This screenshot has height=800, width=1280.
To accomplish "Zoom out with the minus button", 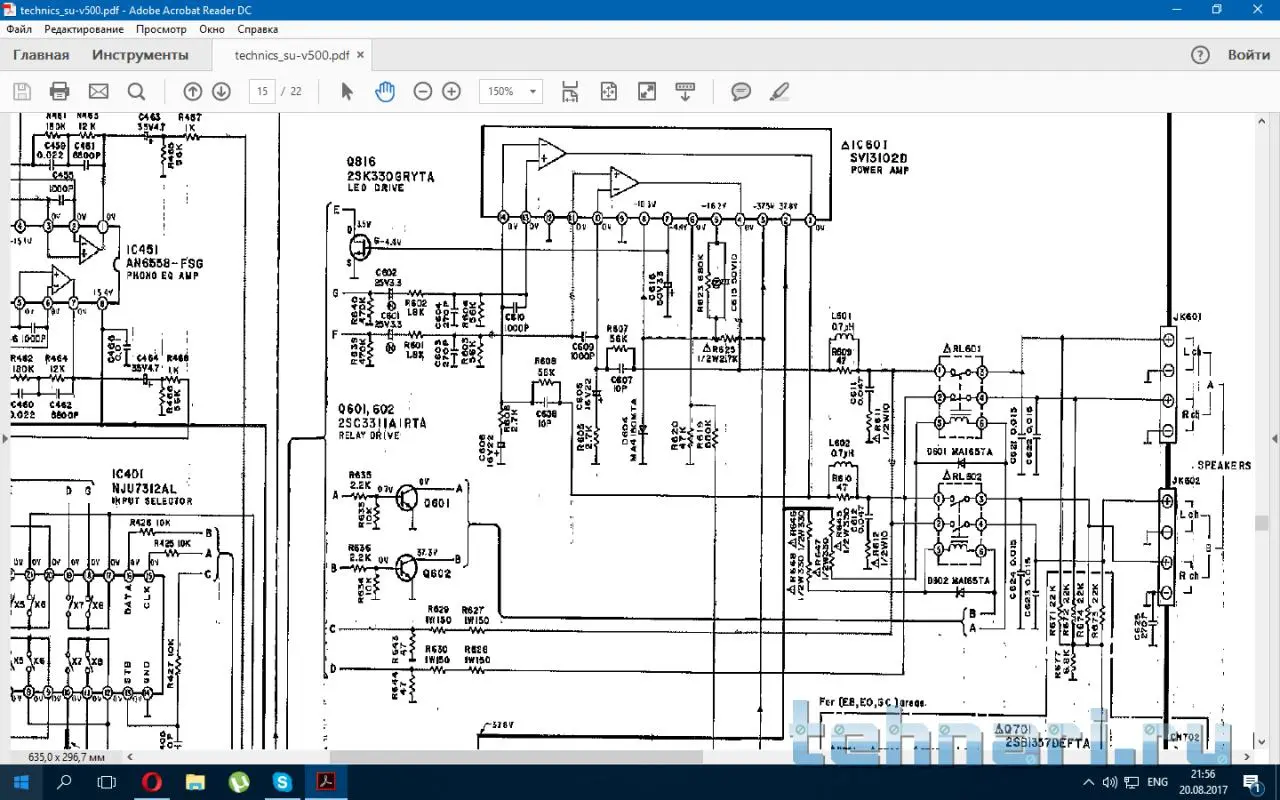I will pyautogui.click(x=423, y=92).
